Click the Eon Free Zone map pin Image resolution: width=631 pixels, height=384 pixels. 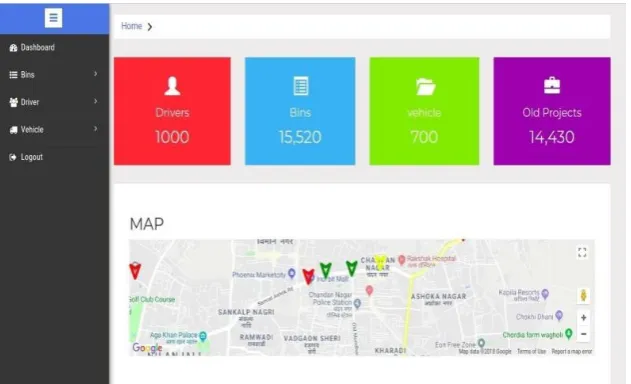pyautogui.click(x=481, y=343)
